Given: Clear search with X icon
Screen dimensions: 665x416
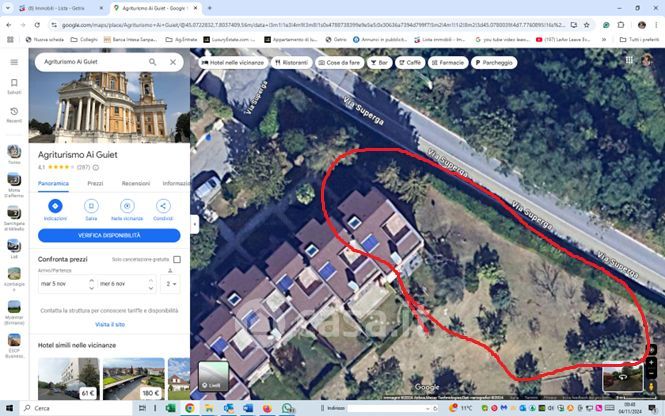Looking at the screenshot, I should (173, 62).
